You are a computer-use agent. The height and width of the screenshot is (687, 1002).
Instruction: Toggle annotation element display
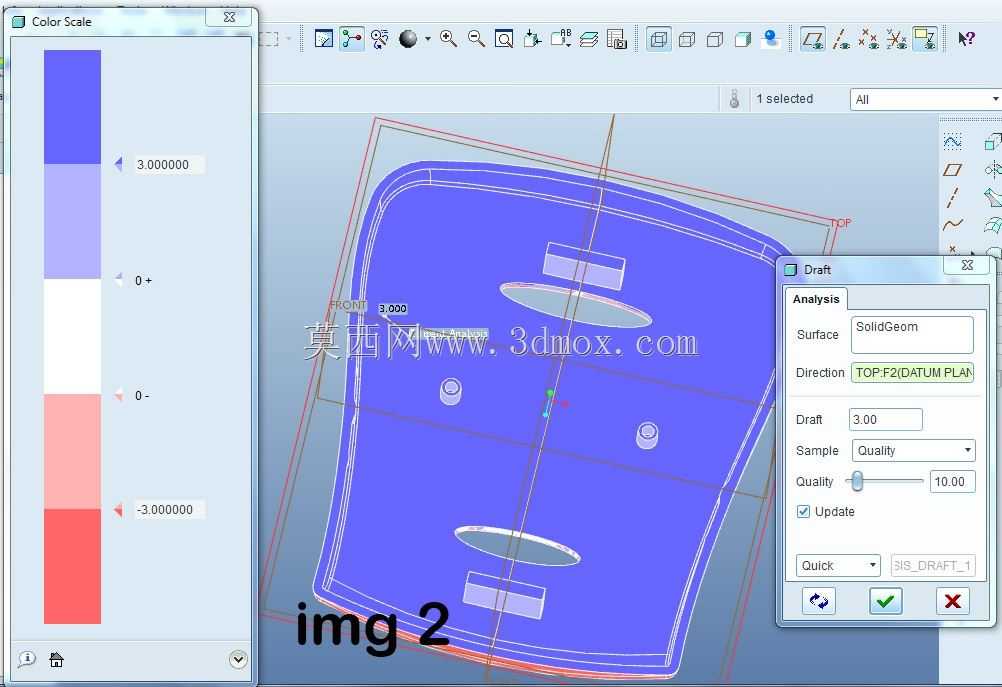coord(925,40)
